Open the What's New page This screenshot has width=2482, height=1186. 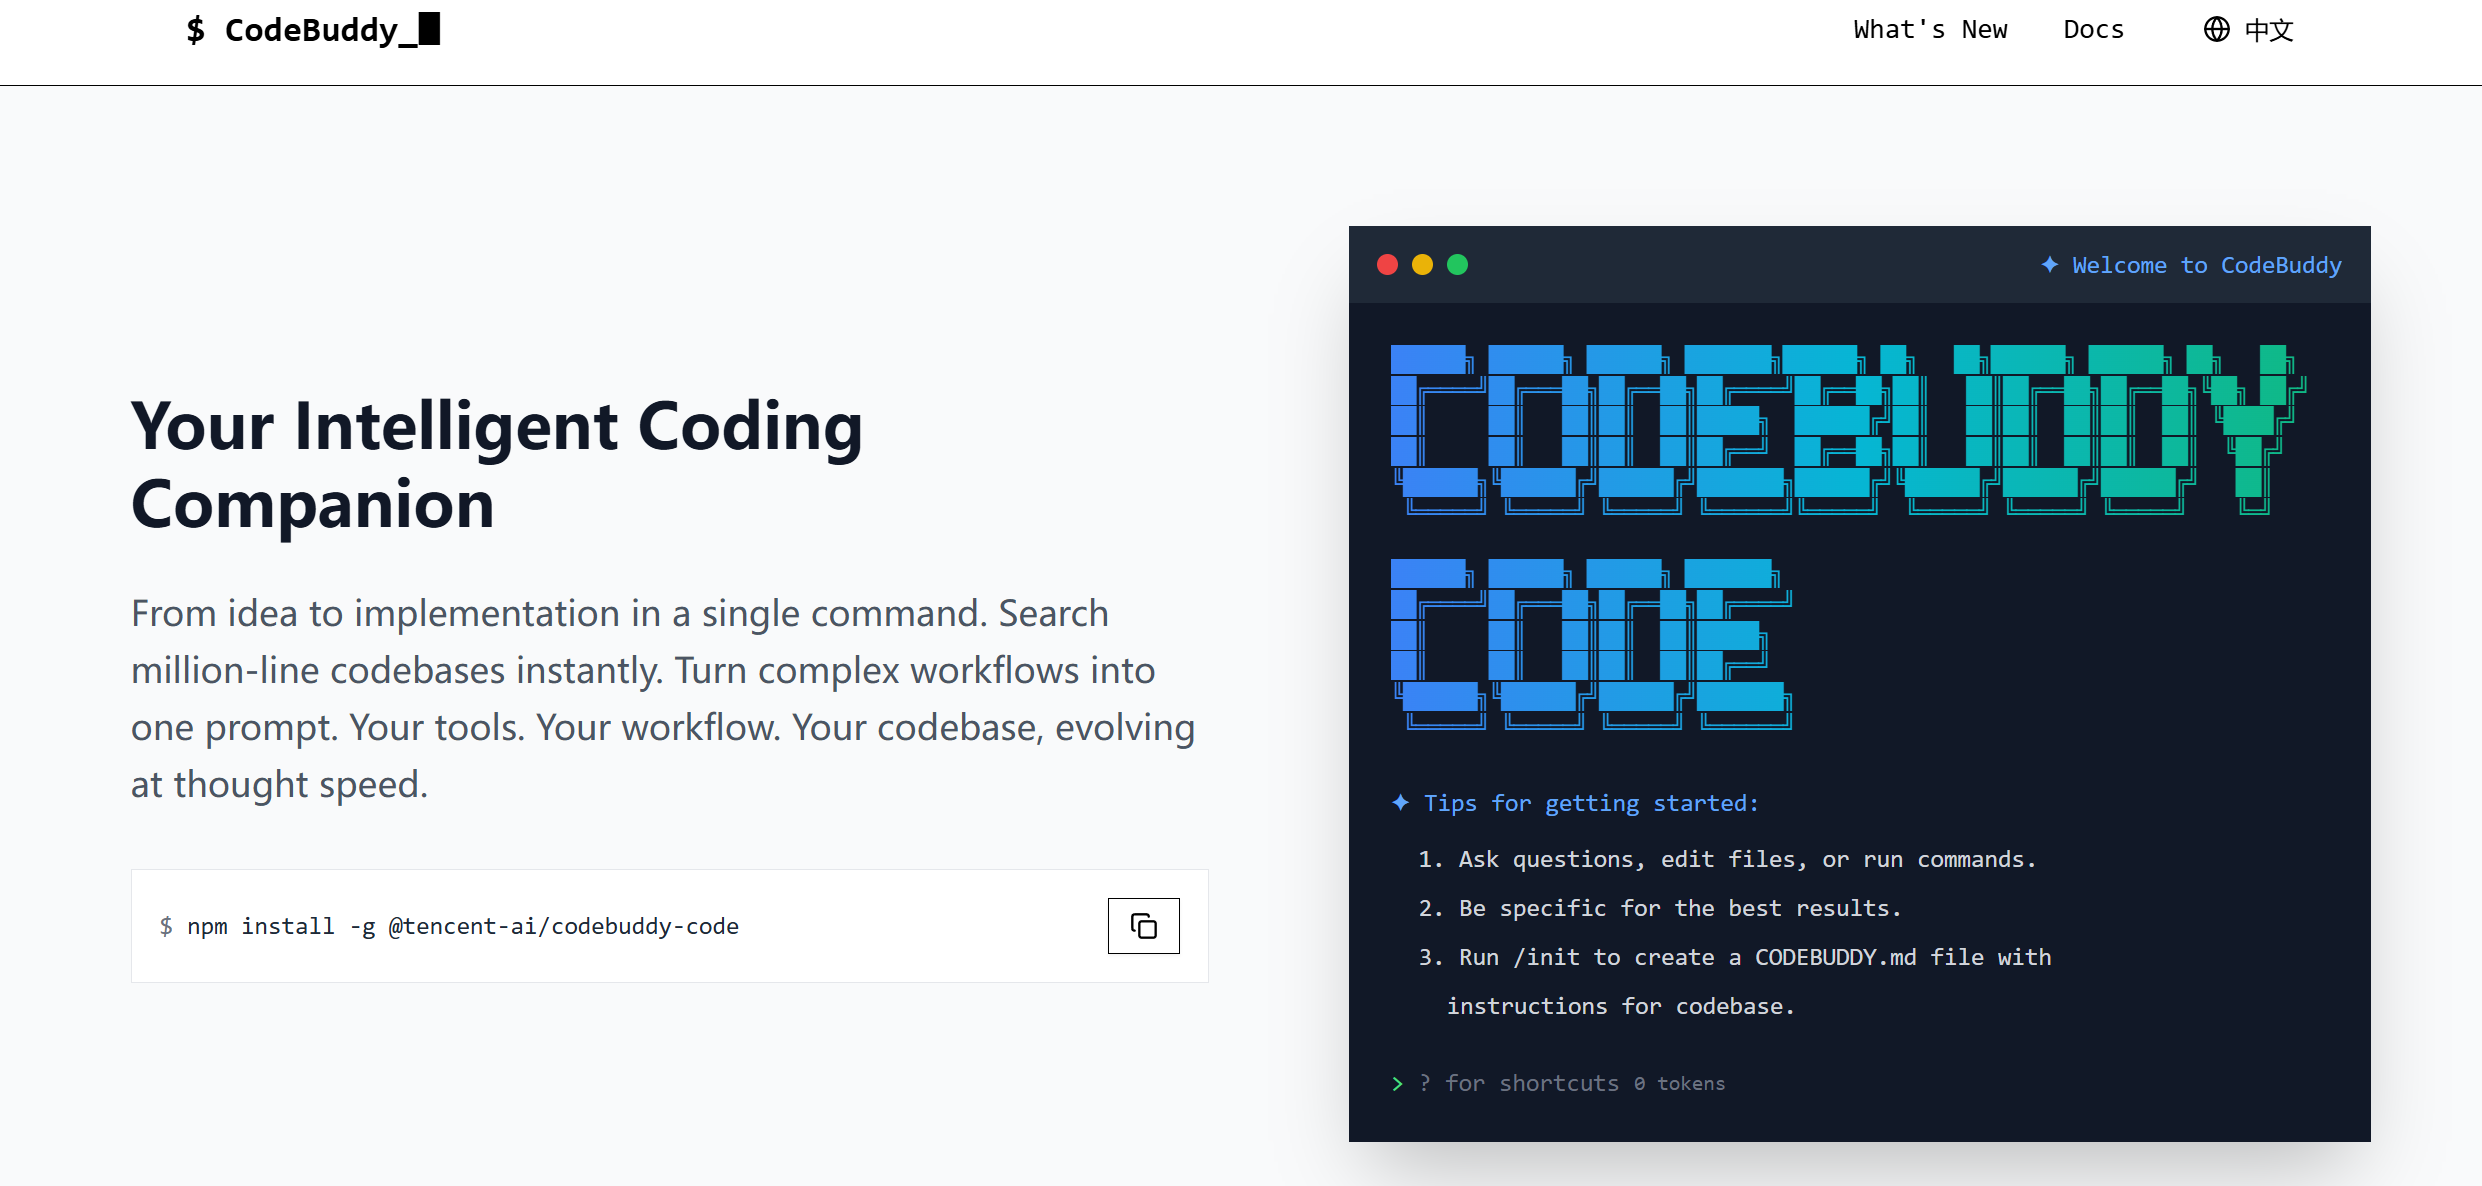click(1930, 30)
